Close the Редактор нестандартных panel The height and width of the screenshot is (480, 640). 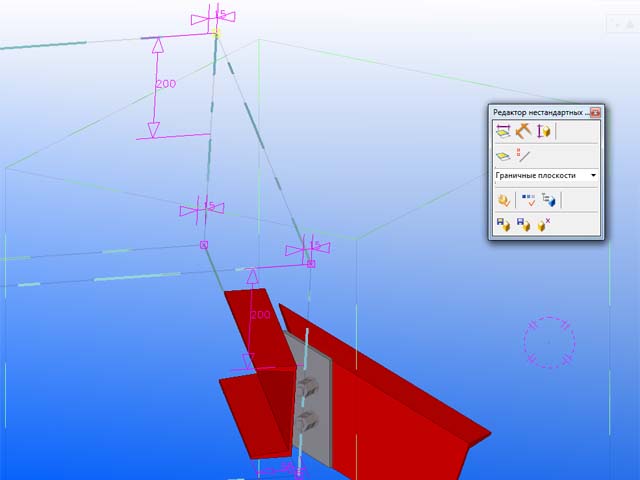coord(595,112)
